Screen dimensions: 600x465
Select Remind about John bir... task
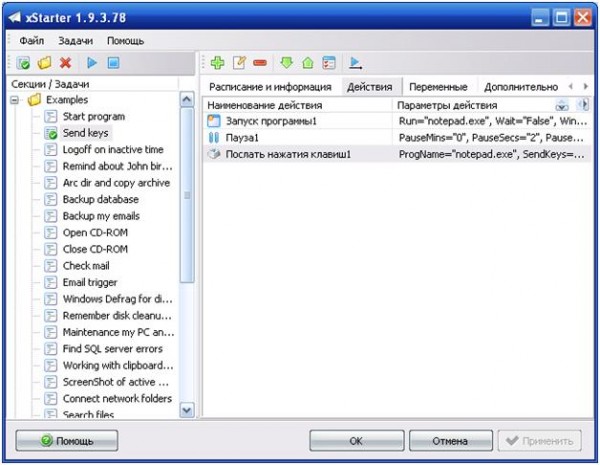point(117,166)
